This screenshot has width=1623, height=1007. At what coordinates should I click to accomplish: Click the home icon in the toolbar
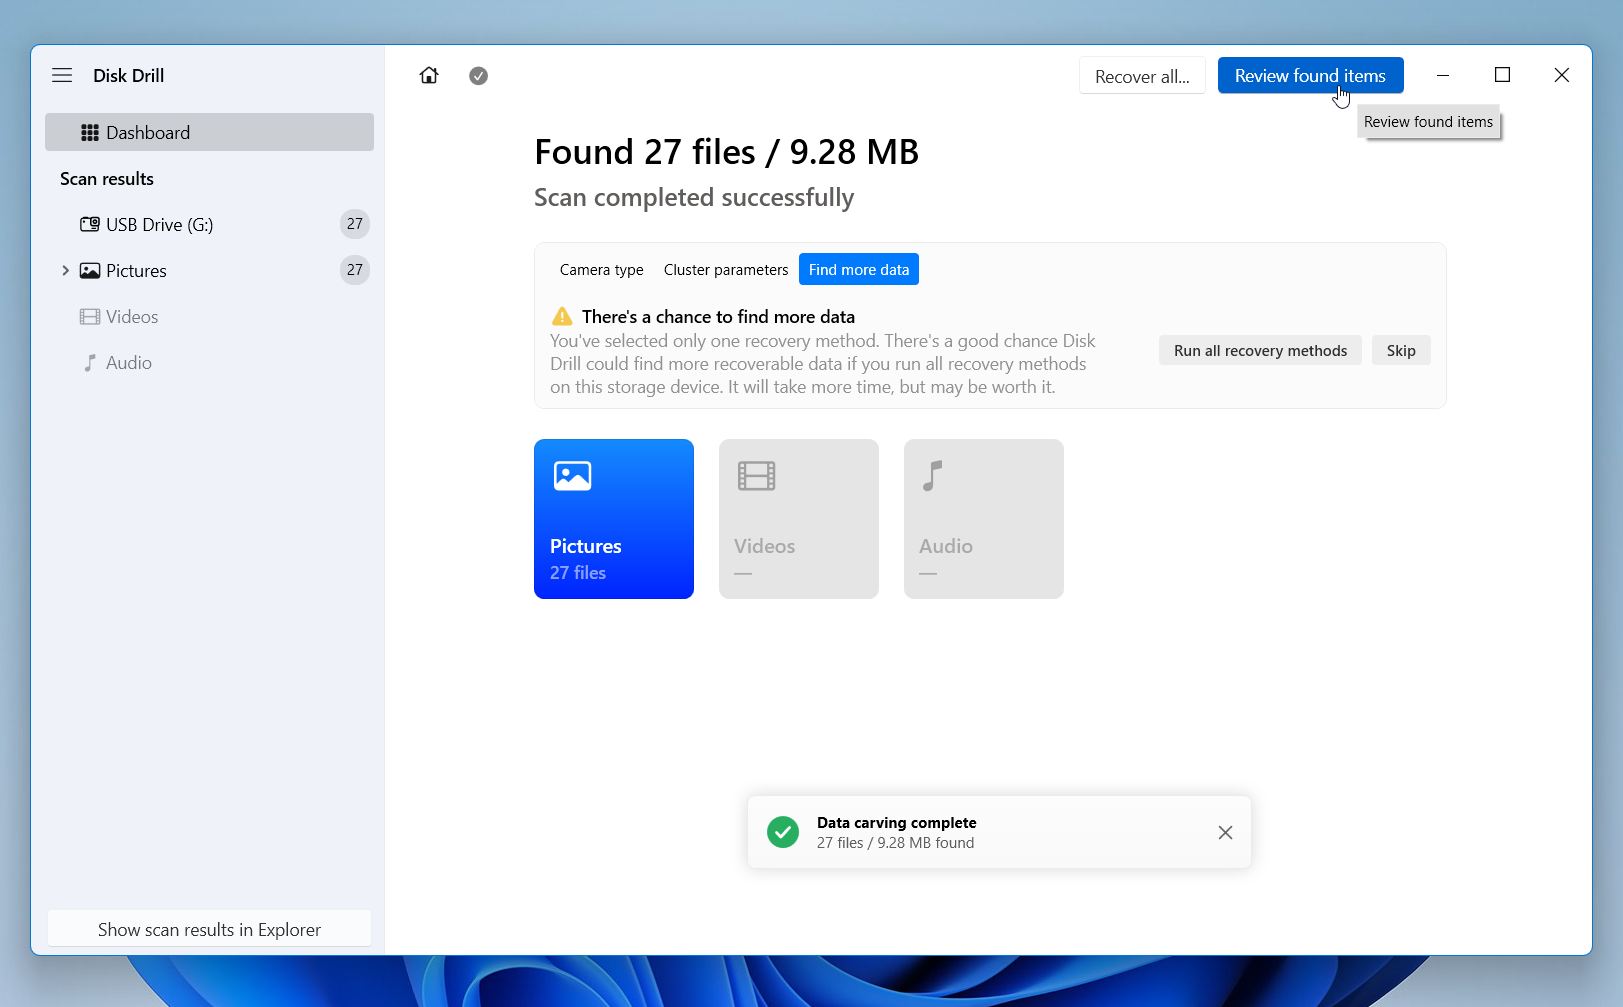point(428,75)
